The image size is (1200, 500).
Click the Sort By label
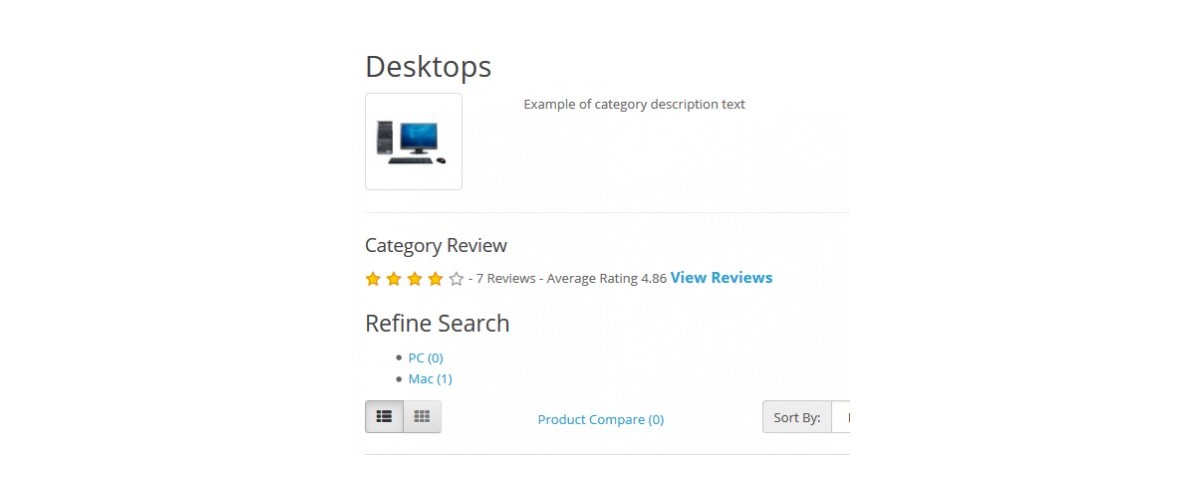click(797, 417)
